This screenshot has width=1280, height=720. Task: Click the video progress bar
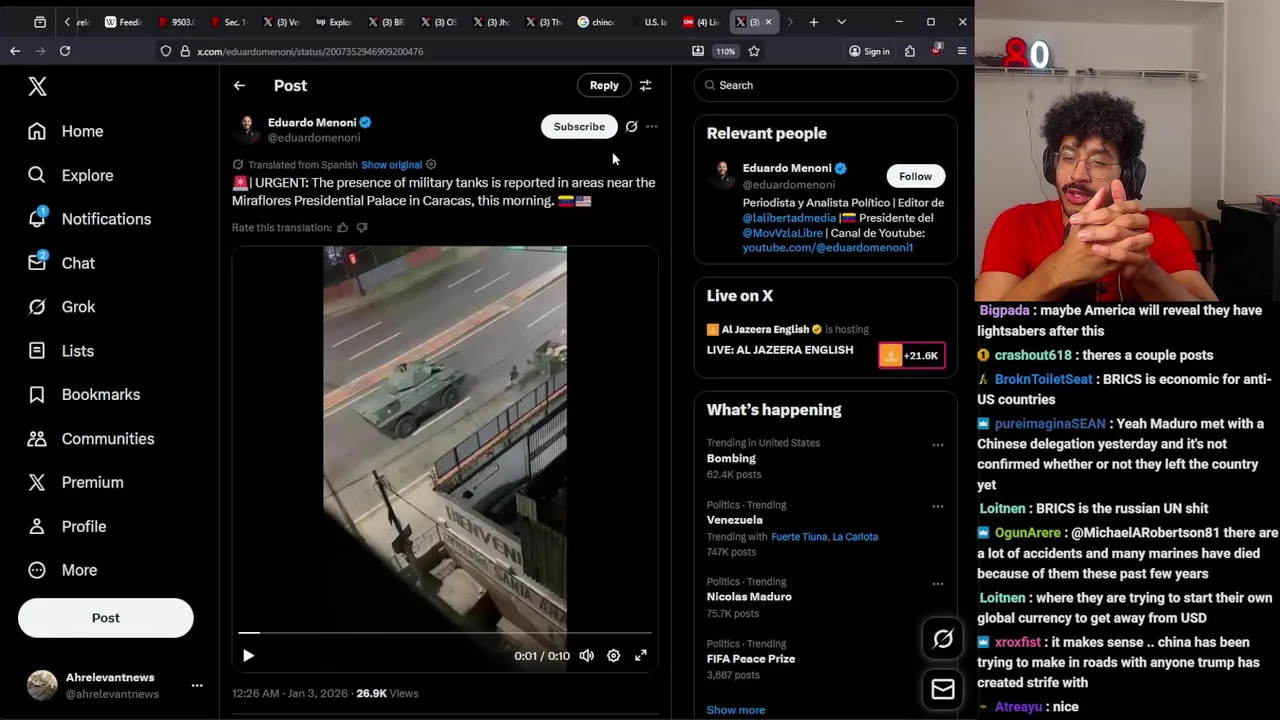coord(445,633)
